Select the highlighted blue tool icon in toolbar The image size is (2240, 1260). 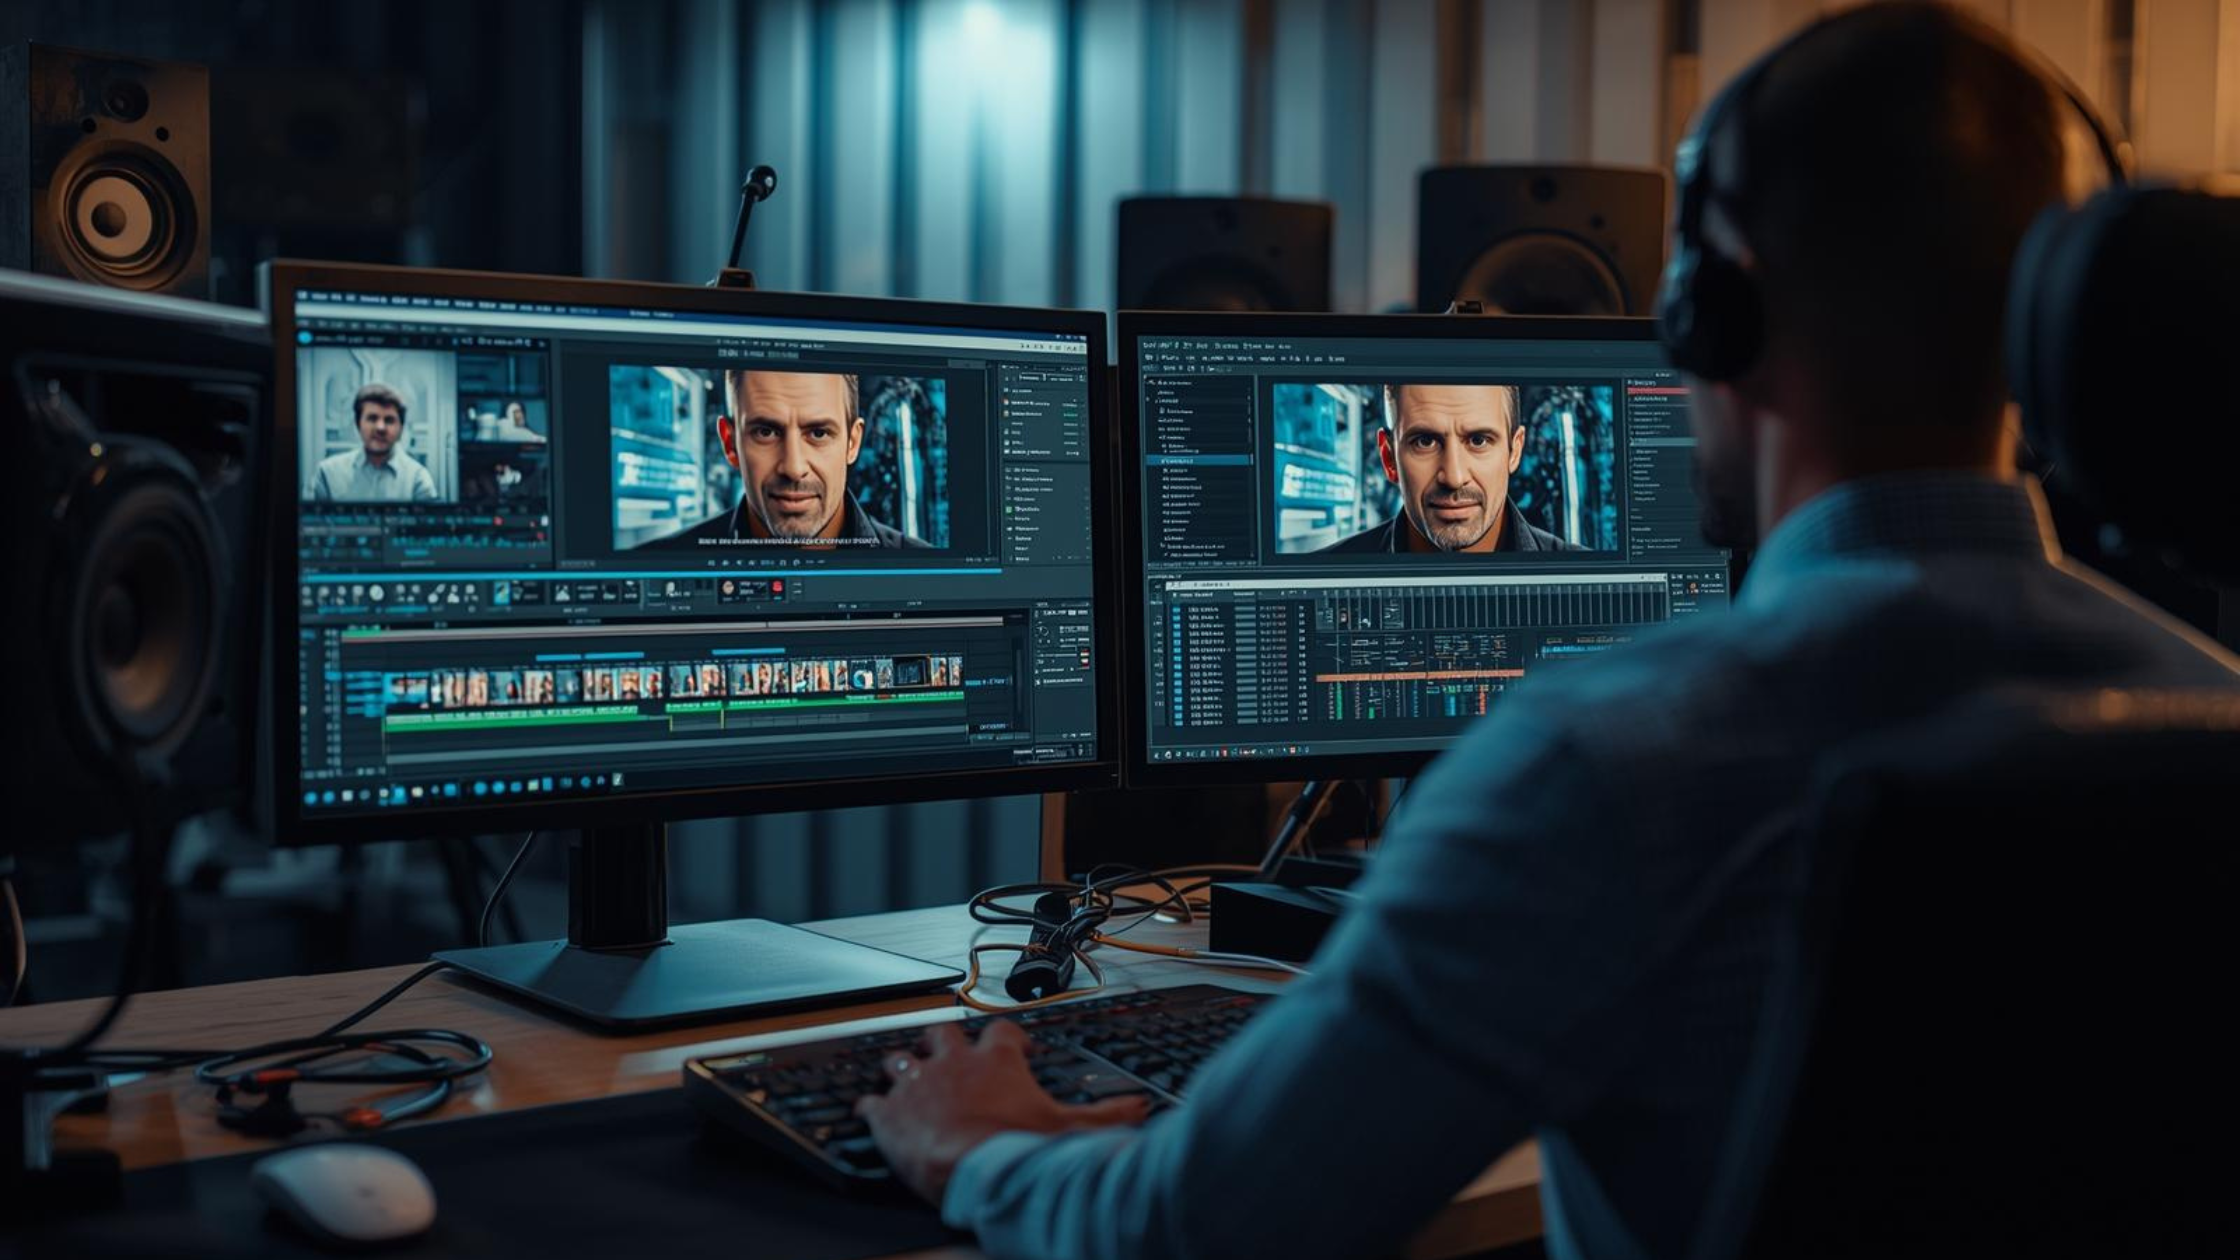pyautogui.click(x=501, y=592)
